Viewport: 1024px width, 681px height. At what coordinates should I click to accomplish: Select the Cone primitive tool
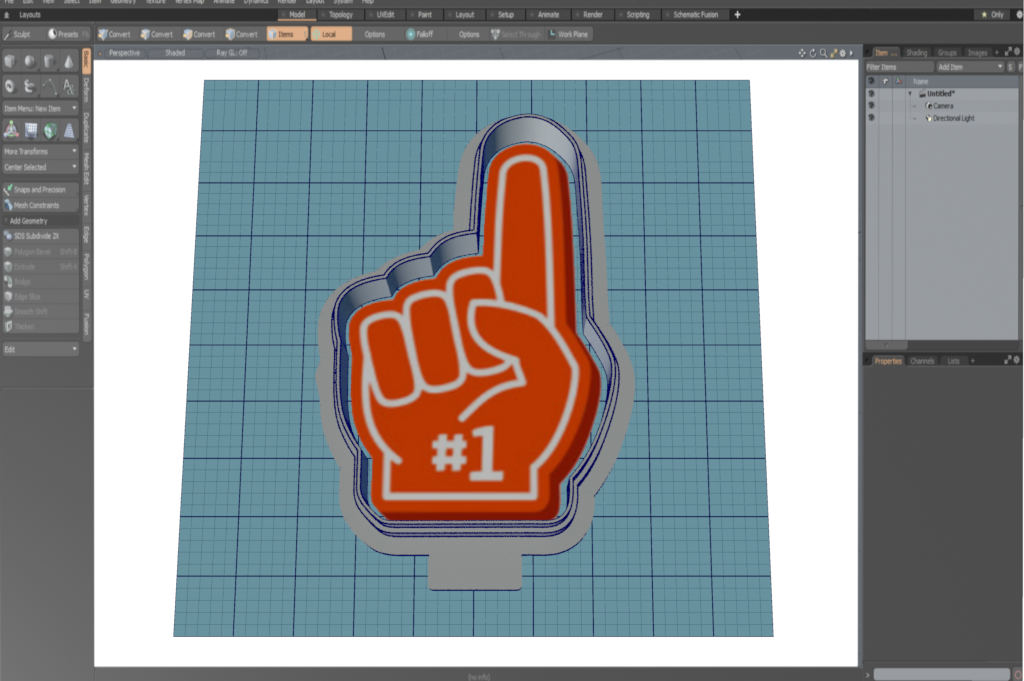click(x=68, y=62)
